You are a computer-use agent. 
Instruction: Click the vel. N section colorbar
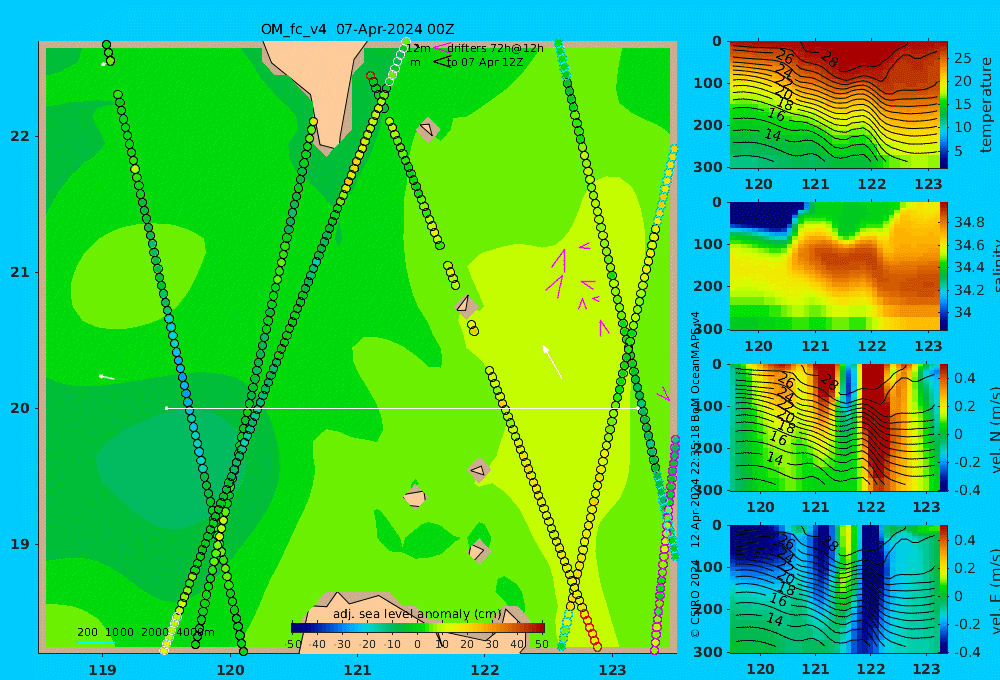point(944,427)
